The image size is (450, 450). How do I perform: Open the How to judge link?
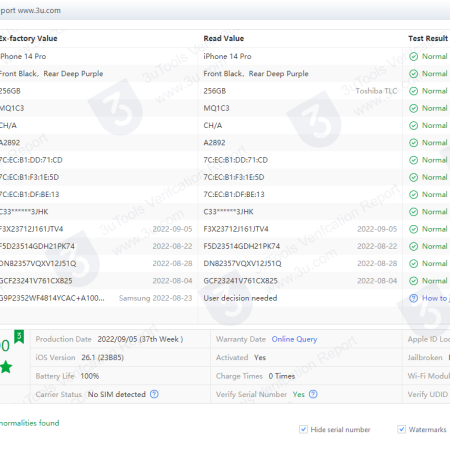click(436, 298)
